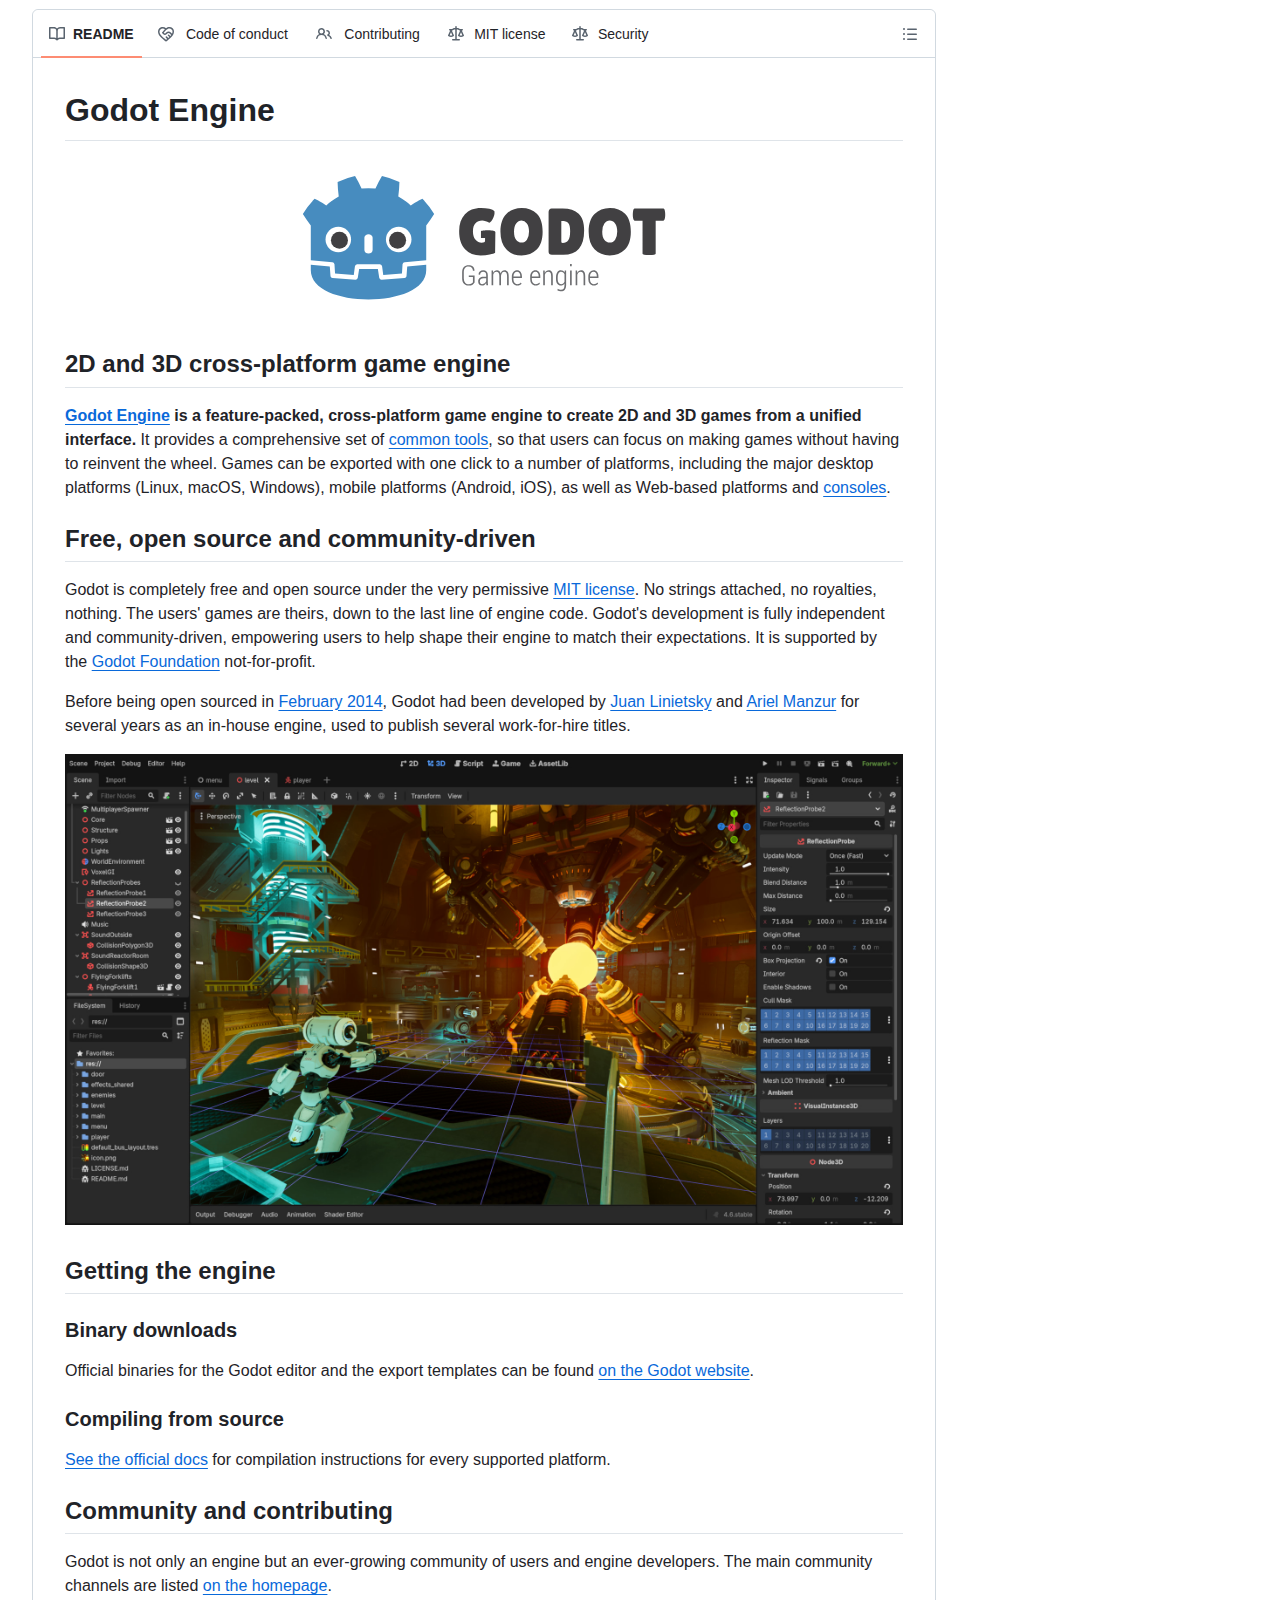The height and width of the screenshot is (1600, 1280).
Task: Click the 'MIT license' link in the paragraph
Action: click(x=594, y=589)
